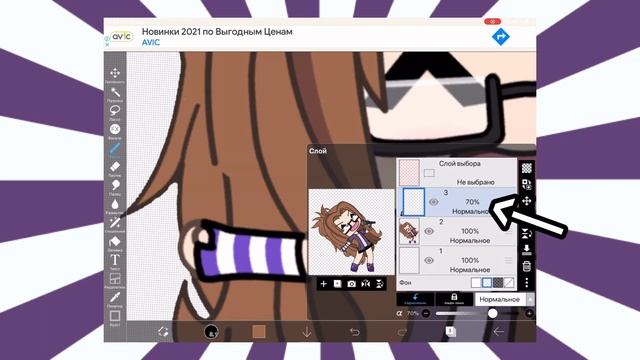Toggle the Alpha Lock button
The height and width of the screenshot is (360, 640).
454,299
